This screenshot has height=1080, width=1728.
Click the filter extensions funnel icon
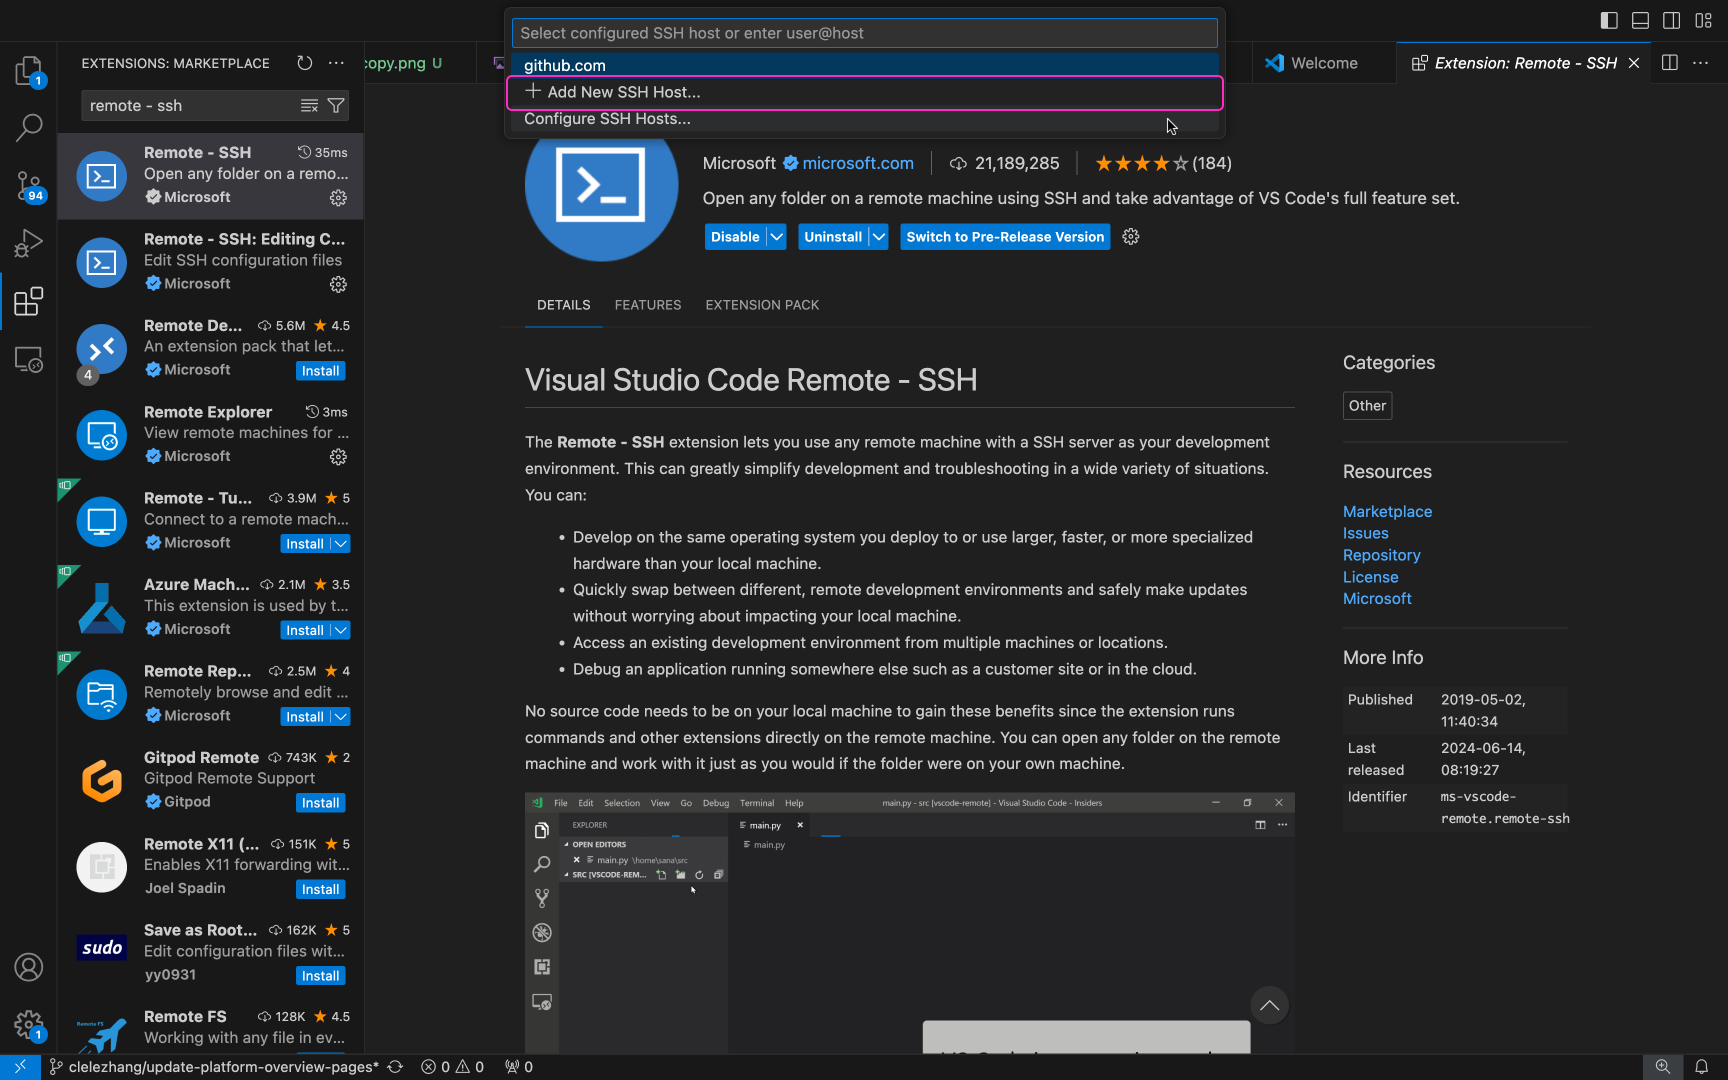(337, 105)
